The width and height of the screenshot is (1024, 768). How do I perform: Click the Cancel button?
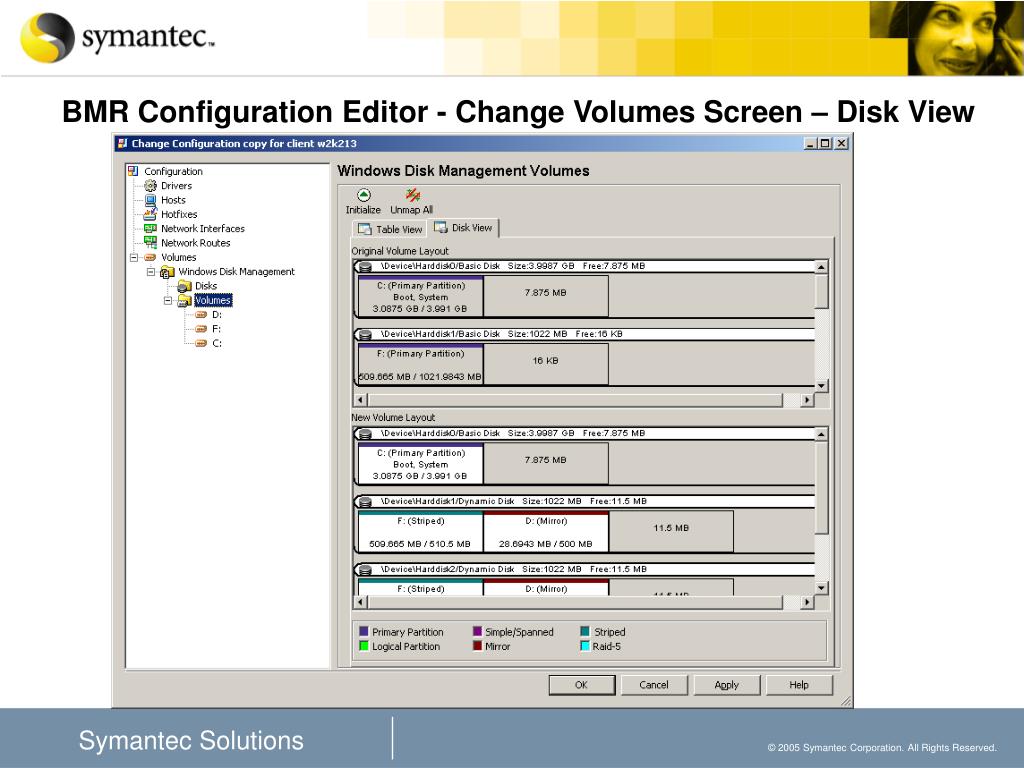pyautogui.click(x=654, y=684)
